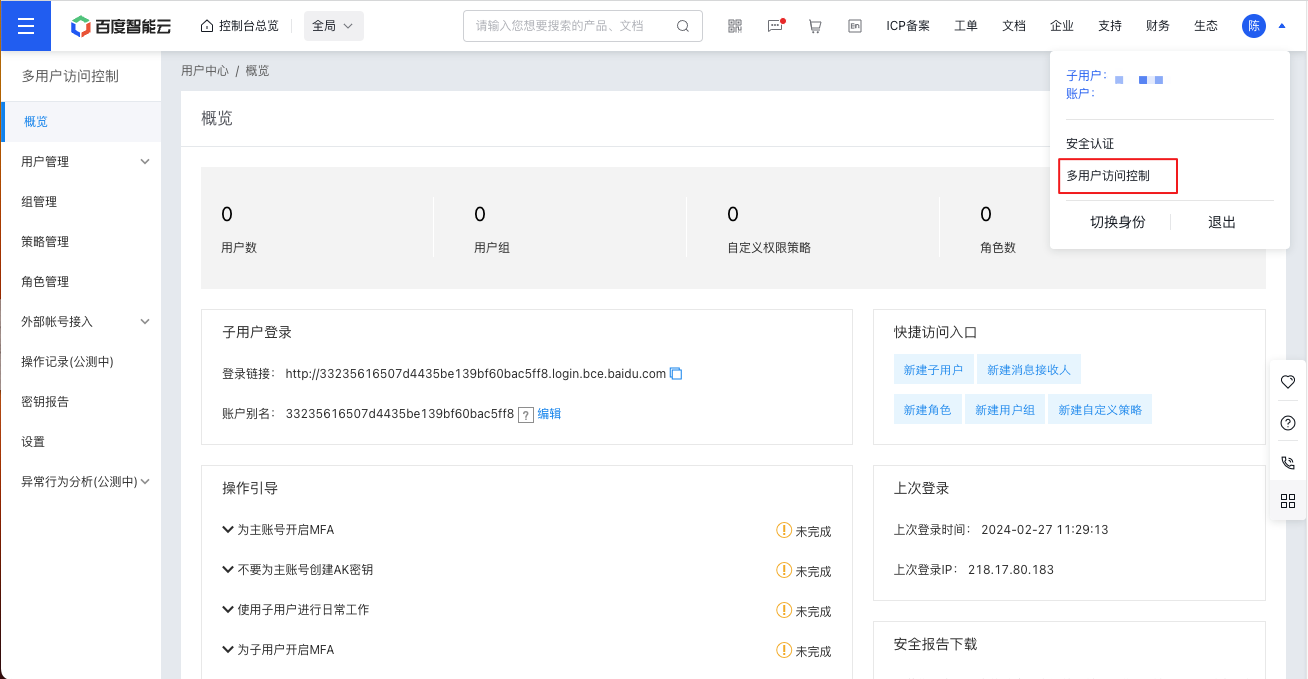Viewport: 1308px width, 679px height.
Task: Click 切换身份 in the user menu
Action: point(1118,222)
